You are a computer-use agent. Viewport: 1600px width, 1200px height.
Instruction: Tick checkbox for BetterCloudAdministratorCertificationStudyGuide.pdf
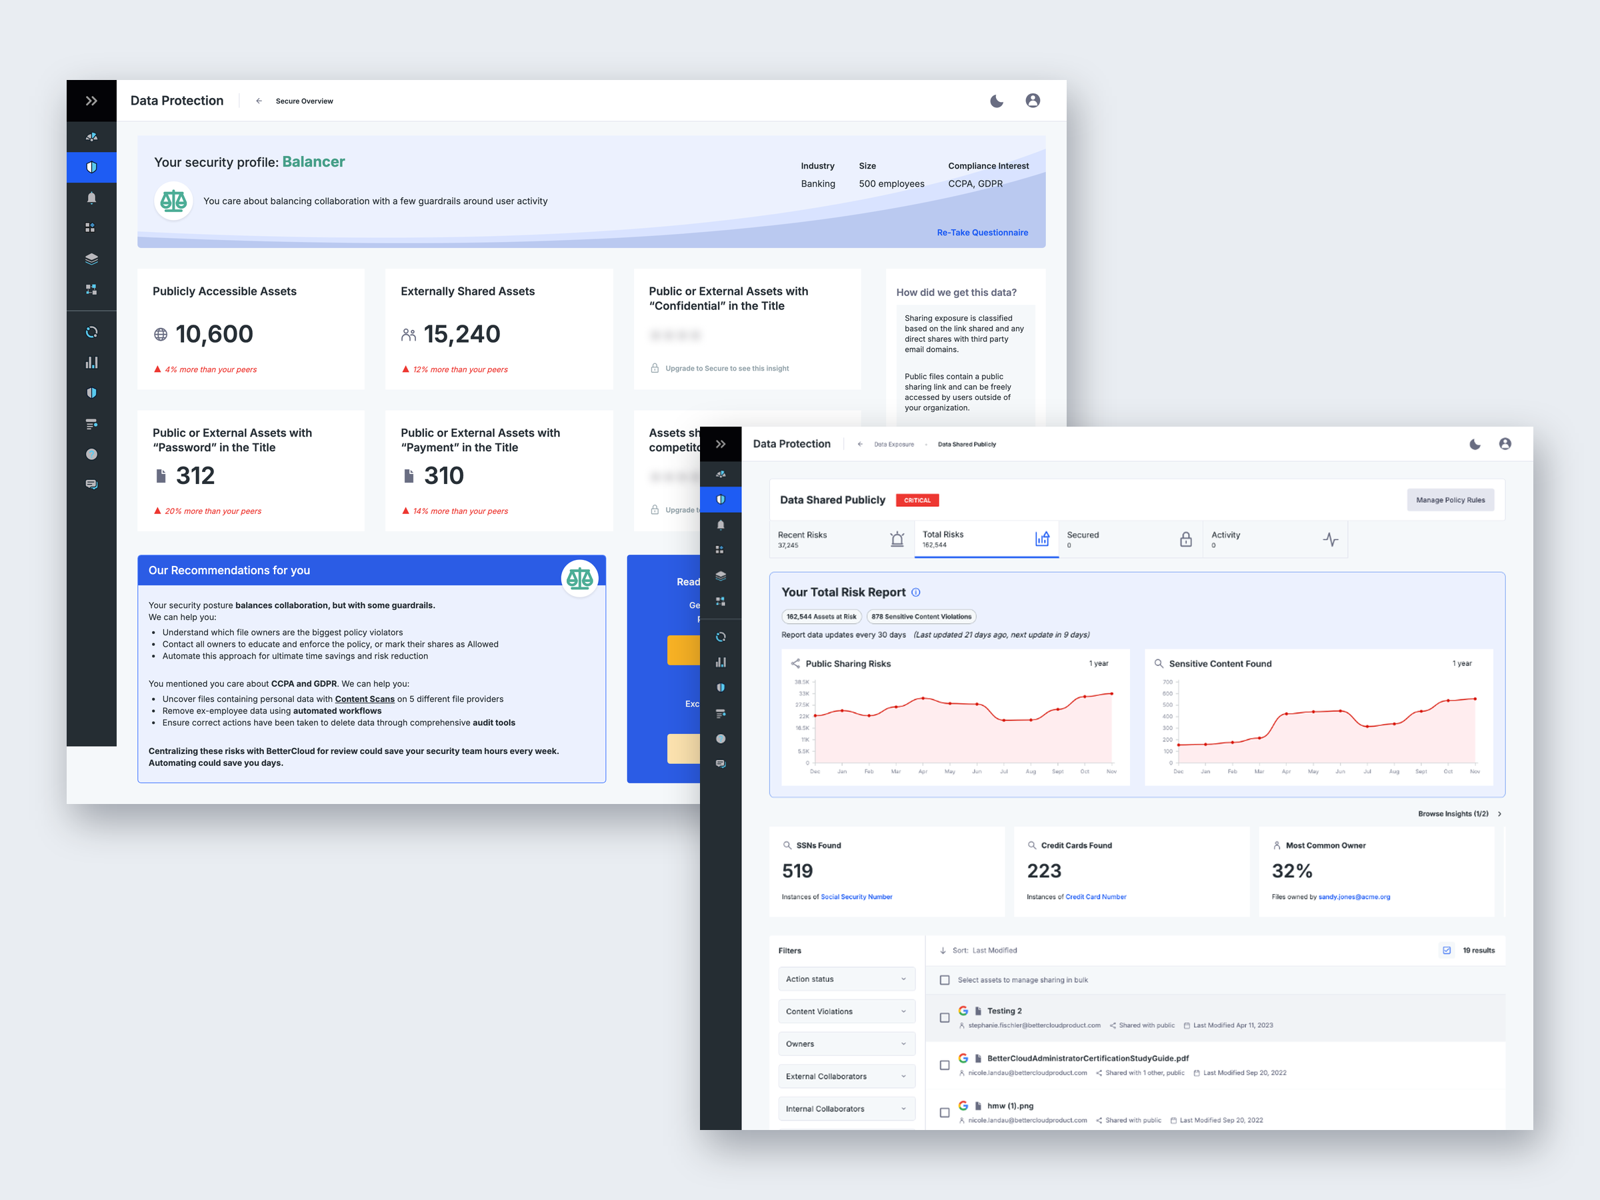[945, 1065]
